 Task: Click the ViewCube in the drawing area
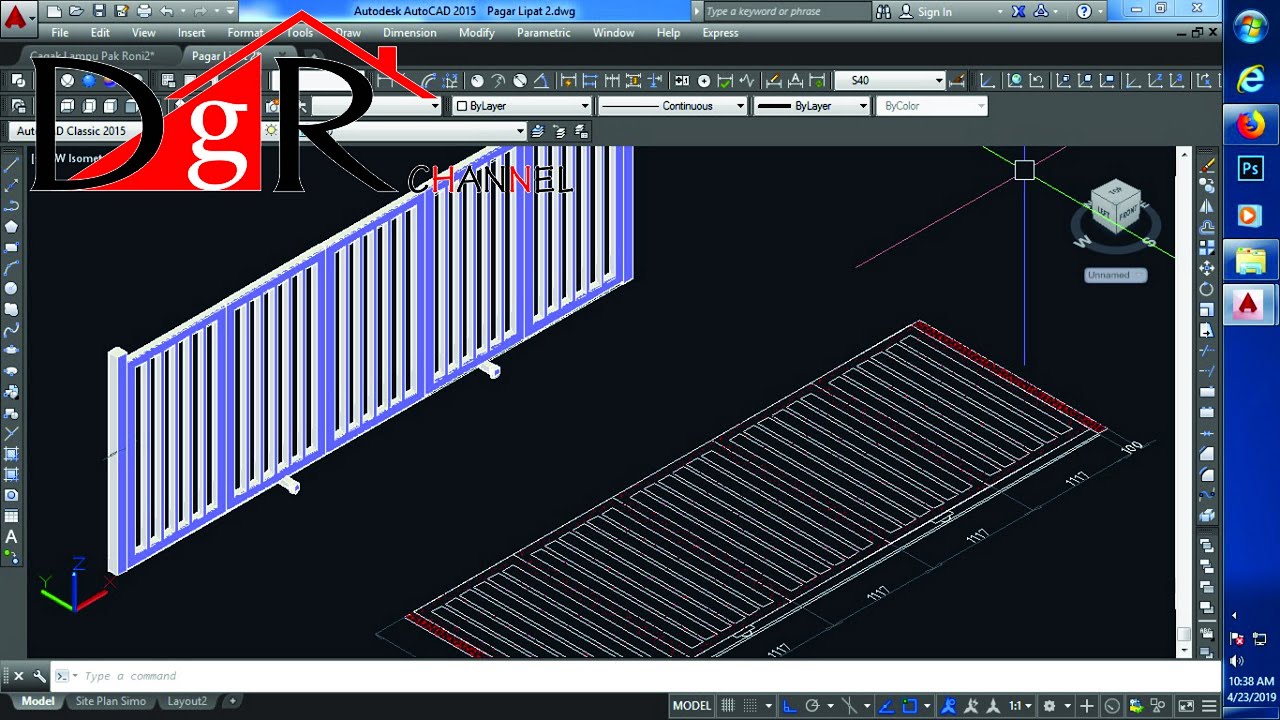1113,208
